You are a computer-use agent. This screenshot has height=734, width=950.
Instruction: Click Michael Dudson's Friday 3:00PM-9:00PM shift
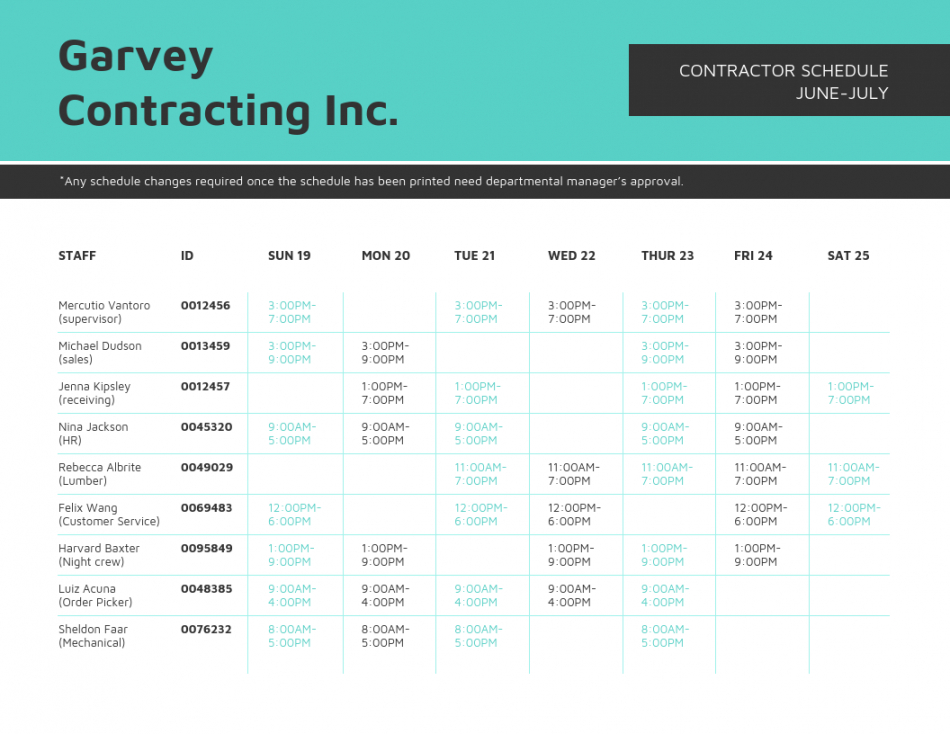758,353
